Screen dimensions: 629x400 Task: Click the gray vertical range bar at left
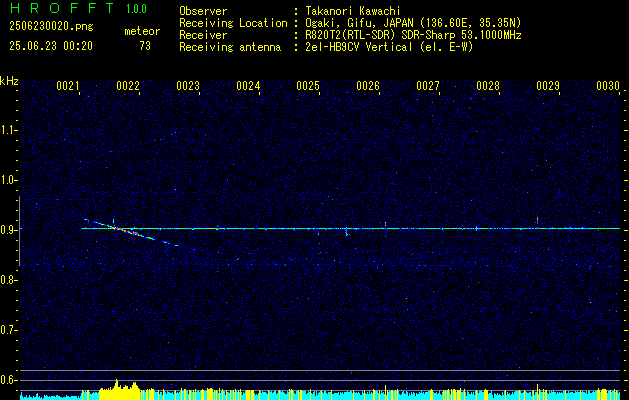(19, 231)
